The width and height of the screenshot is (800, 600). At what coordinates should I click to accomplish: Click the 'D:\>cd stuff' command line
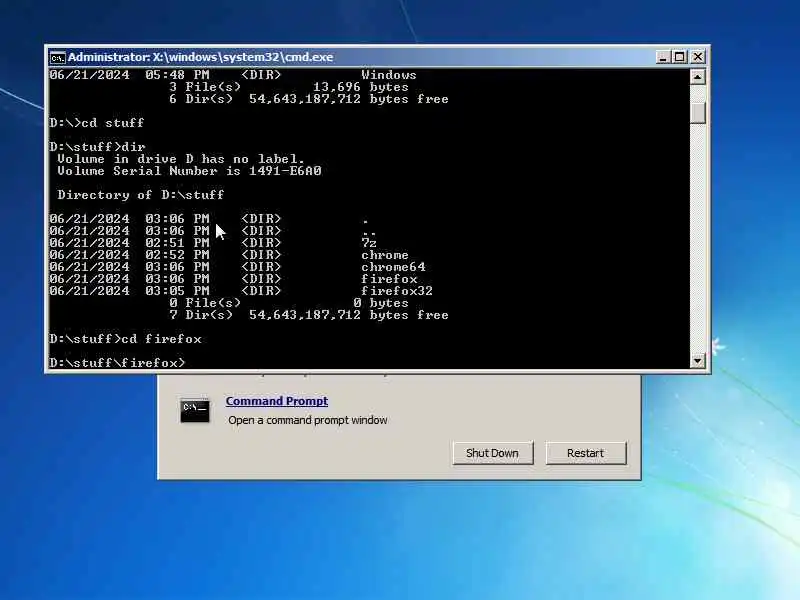[x=97, y=123]
